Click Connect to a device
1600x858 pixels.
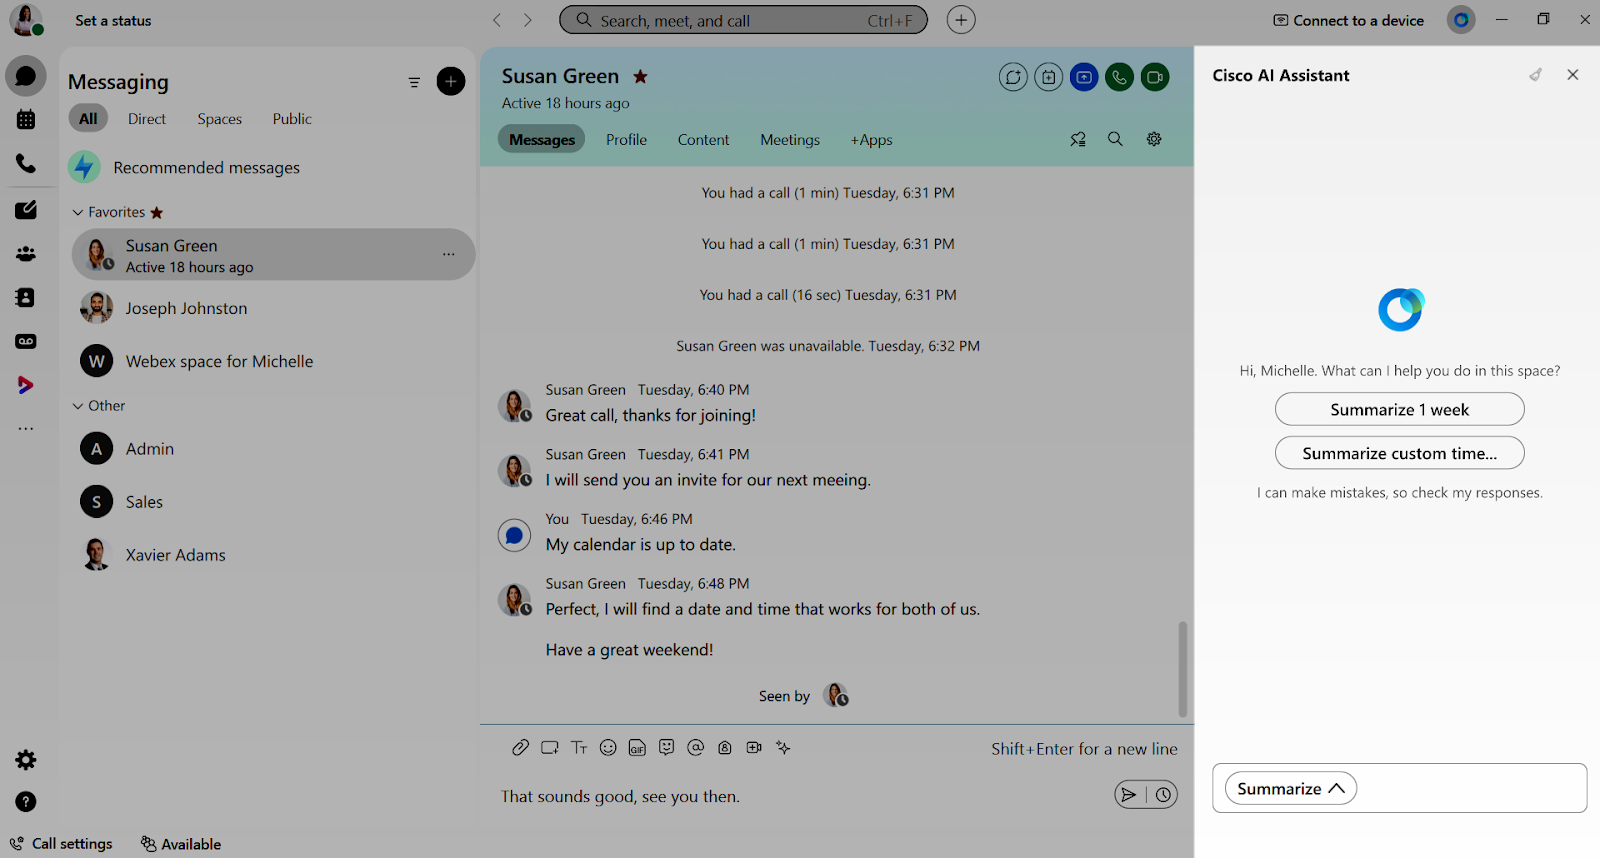(x=1348, y=20)
